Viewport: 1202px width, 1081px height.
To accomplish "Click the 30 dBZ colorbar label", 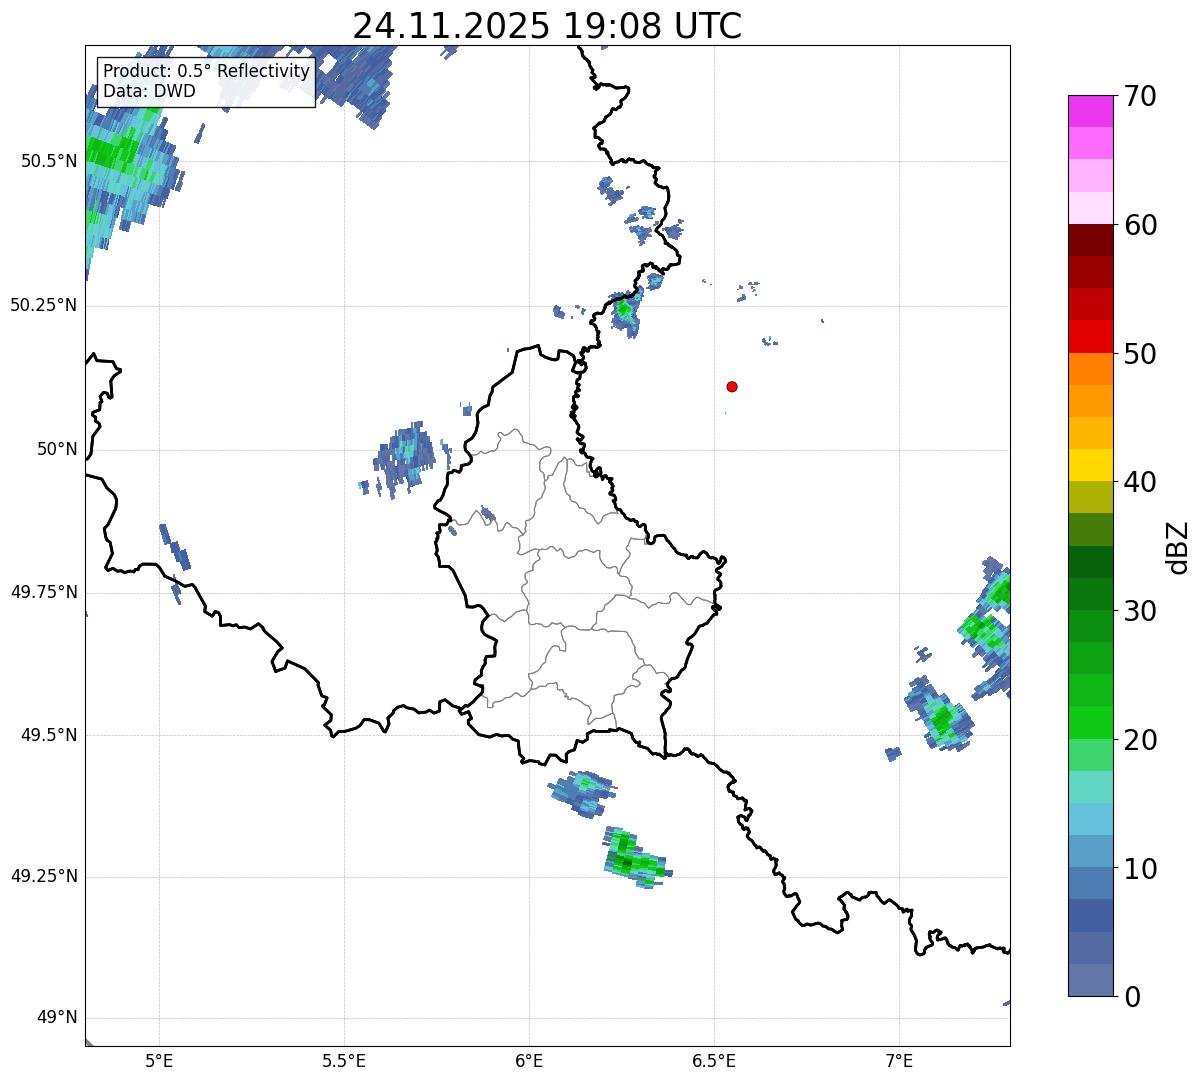I will click(x=1140, y=611).
